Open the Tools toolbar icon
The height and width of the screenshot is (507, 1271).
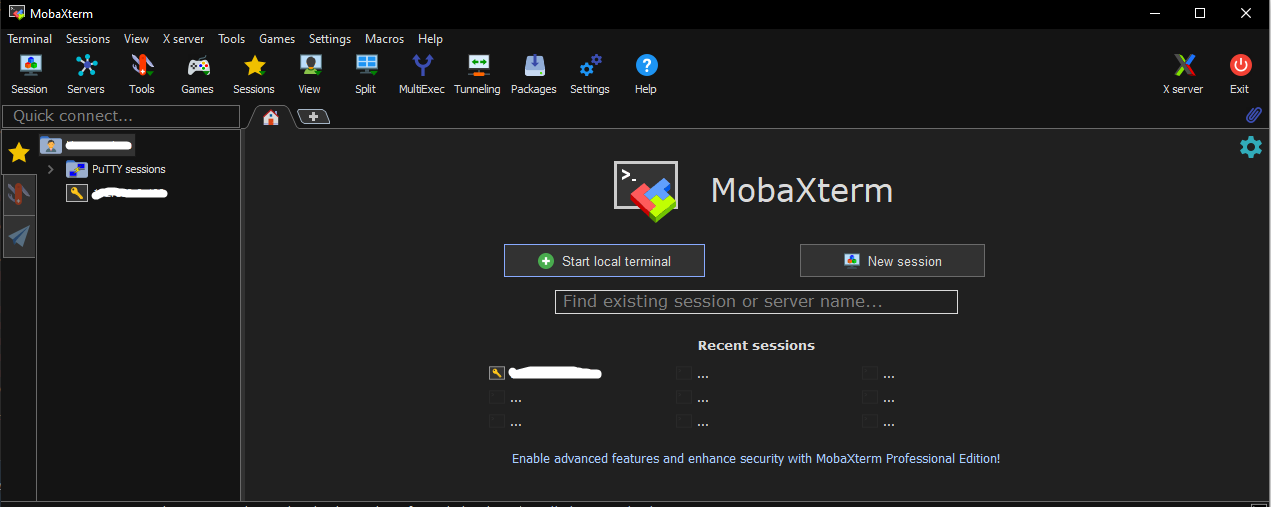(142, 74)
